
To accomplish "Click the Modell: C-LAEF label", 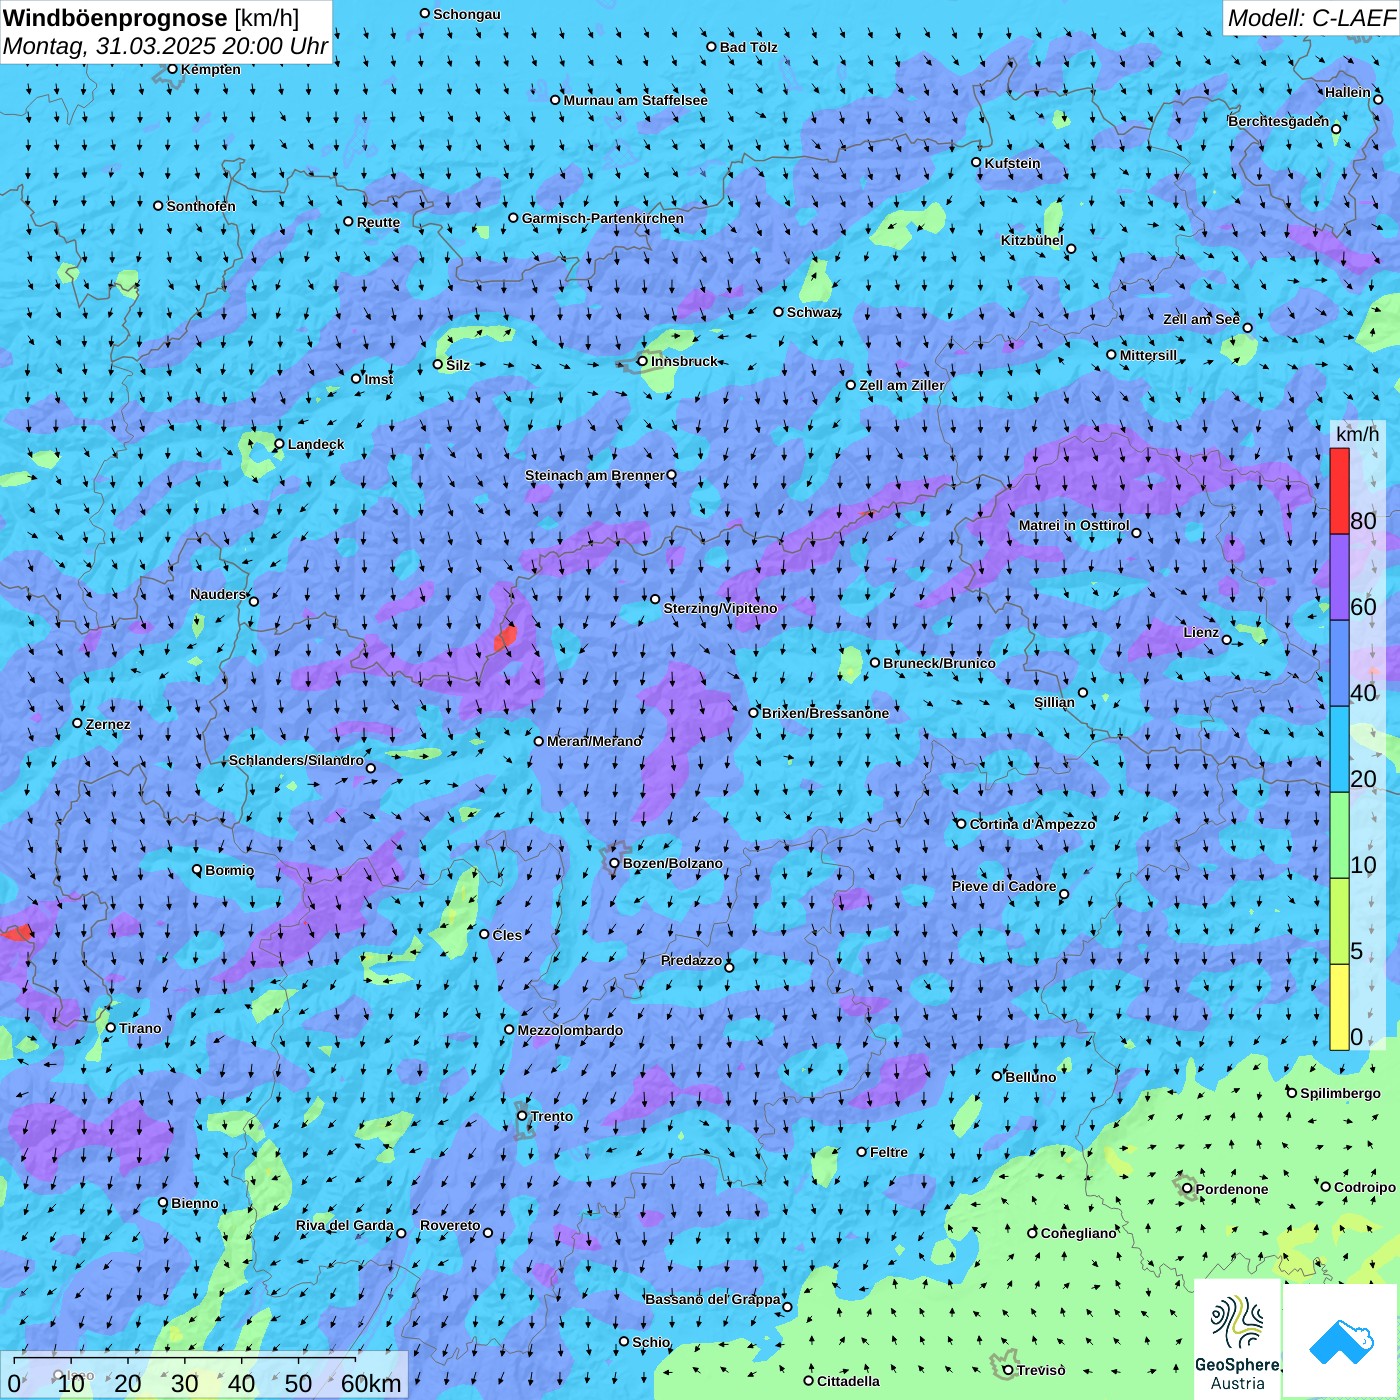I will click(x=1311, y=18).
